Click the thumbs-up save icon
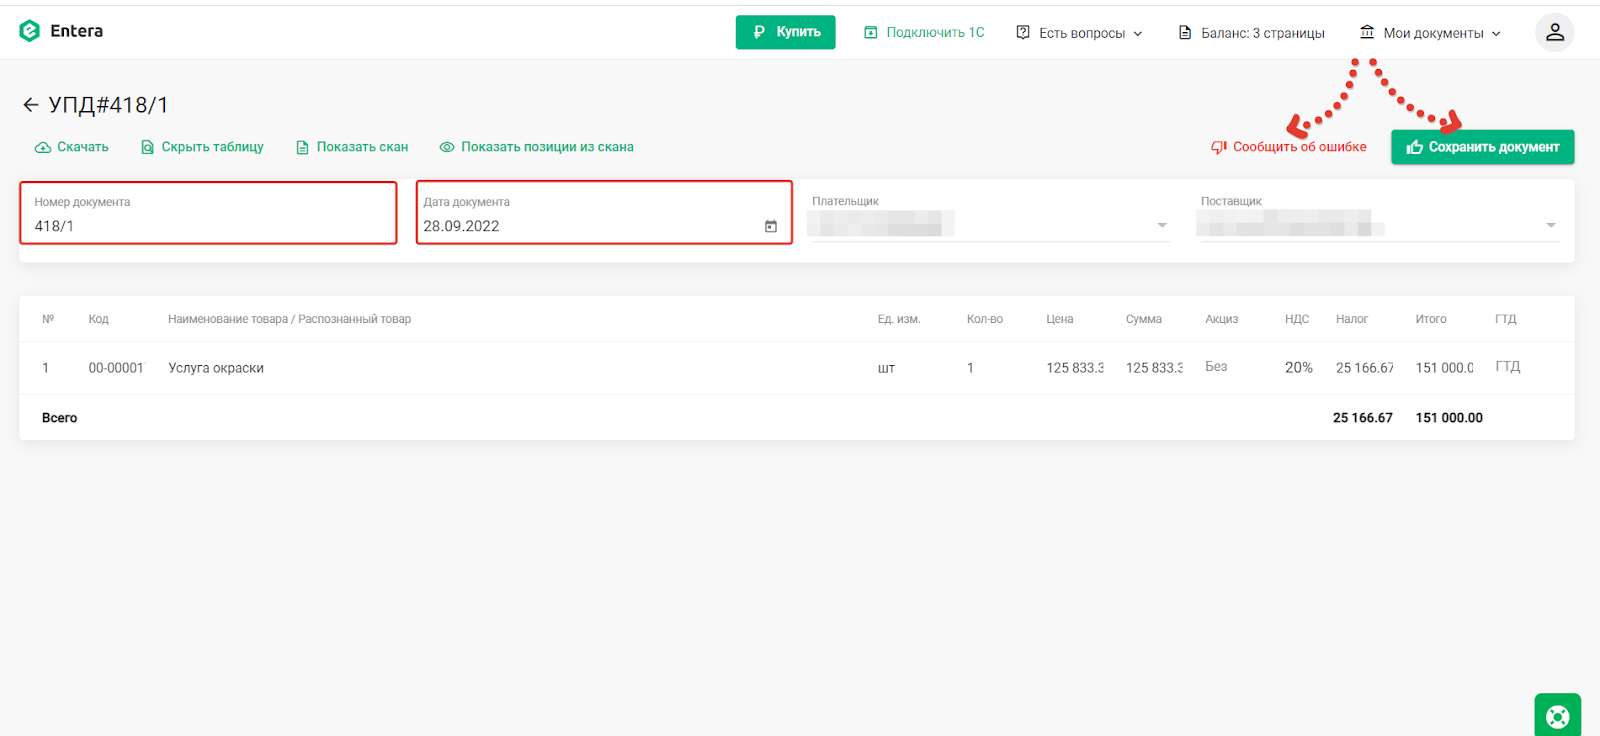 (1415, 147)
